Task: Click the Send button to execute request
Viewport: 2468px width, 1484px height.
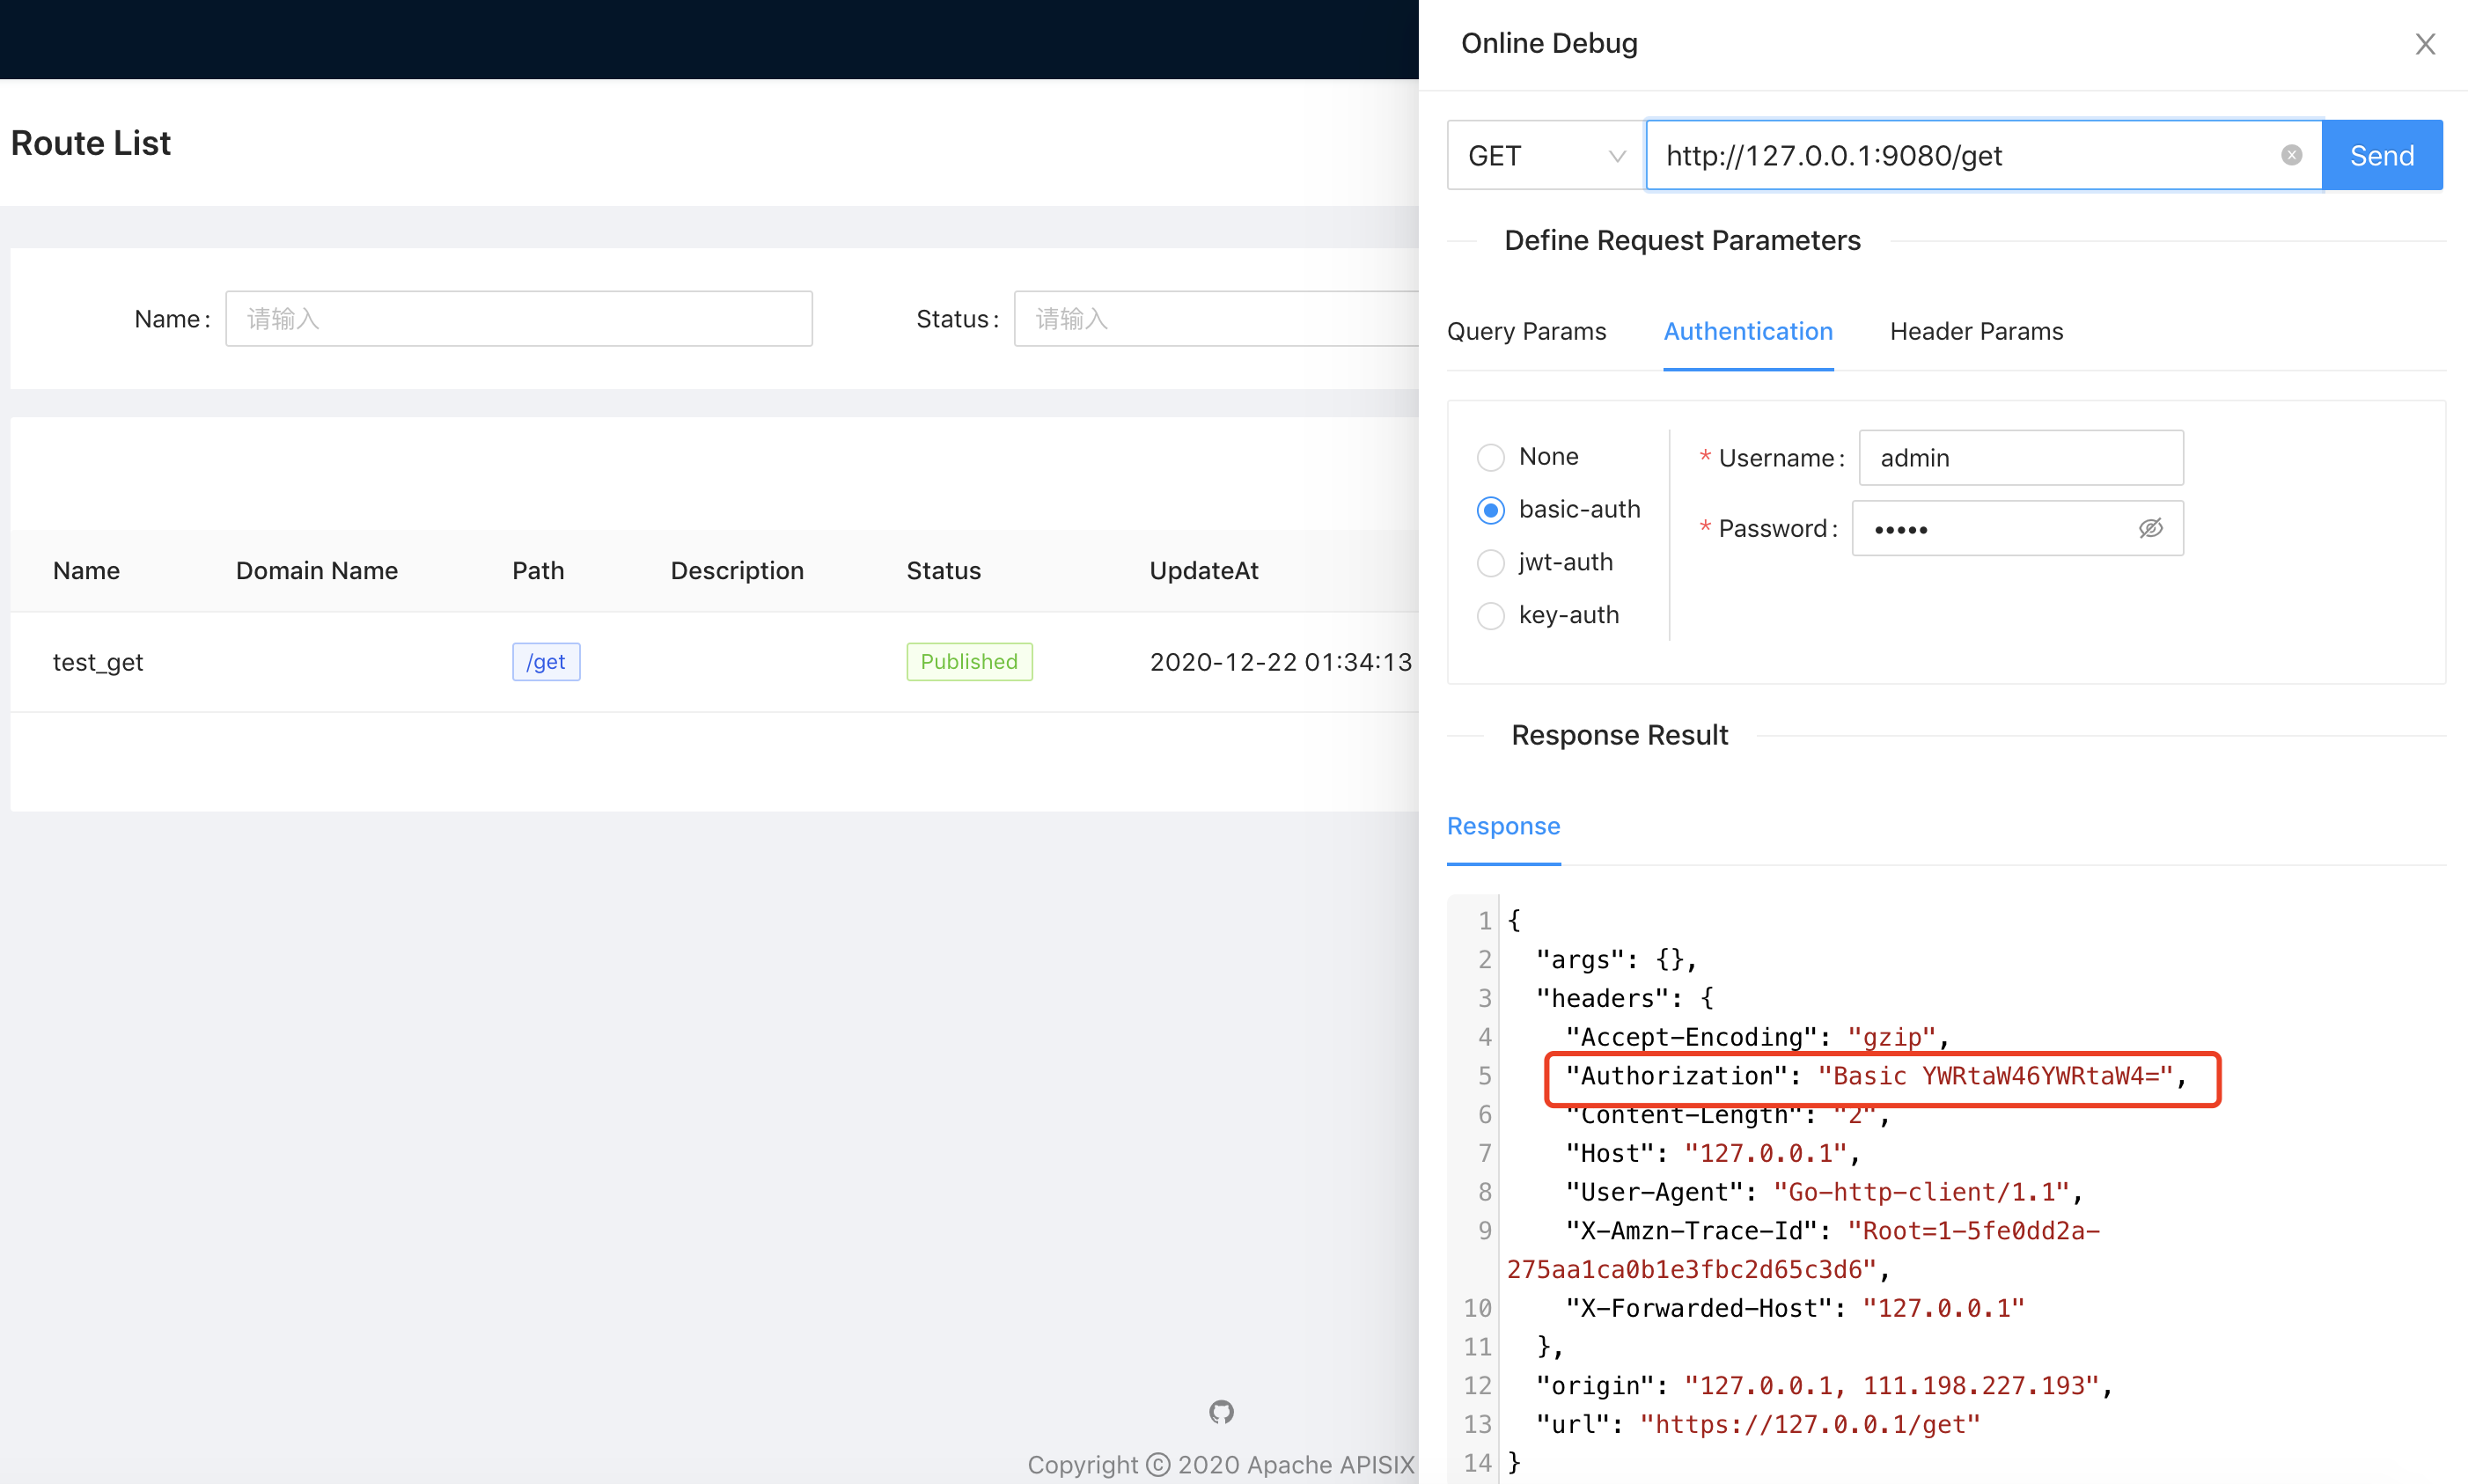Action: 2382,155
